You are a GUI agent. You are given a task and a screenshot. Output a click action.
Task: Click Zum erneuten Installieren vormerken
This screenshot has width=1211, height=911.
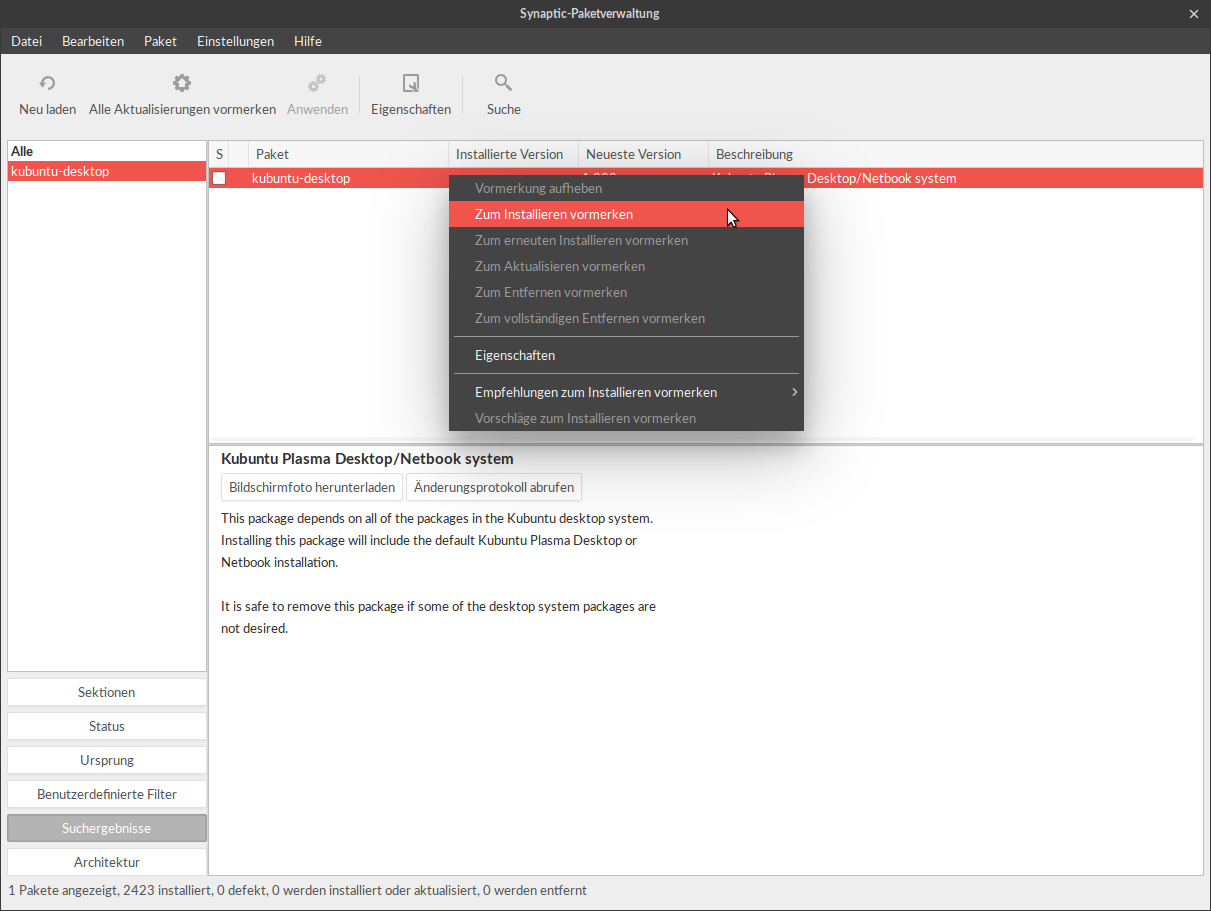coord(626,240)
